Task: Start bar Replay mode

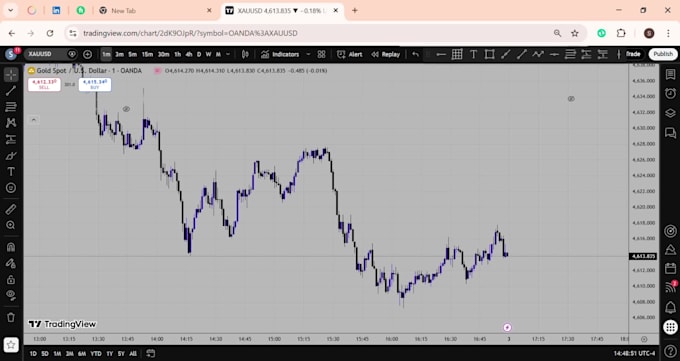Action: (x=385, y=54)
